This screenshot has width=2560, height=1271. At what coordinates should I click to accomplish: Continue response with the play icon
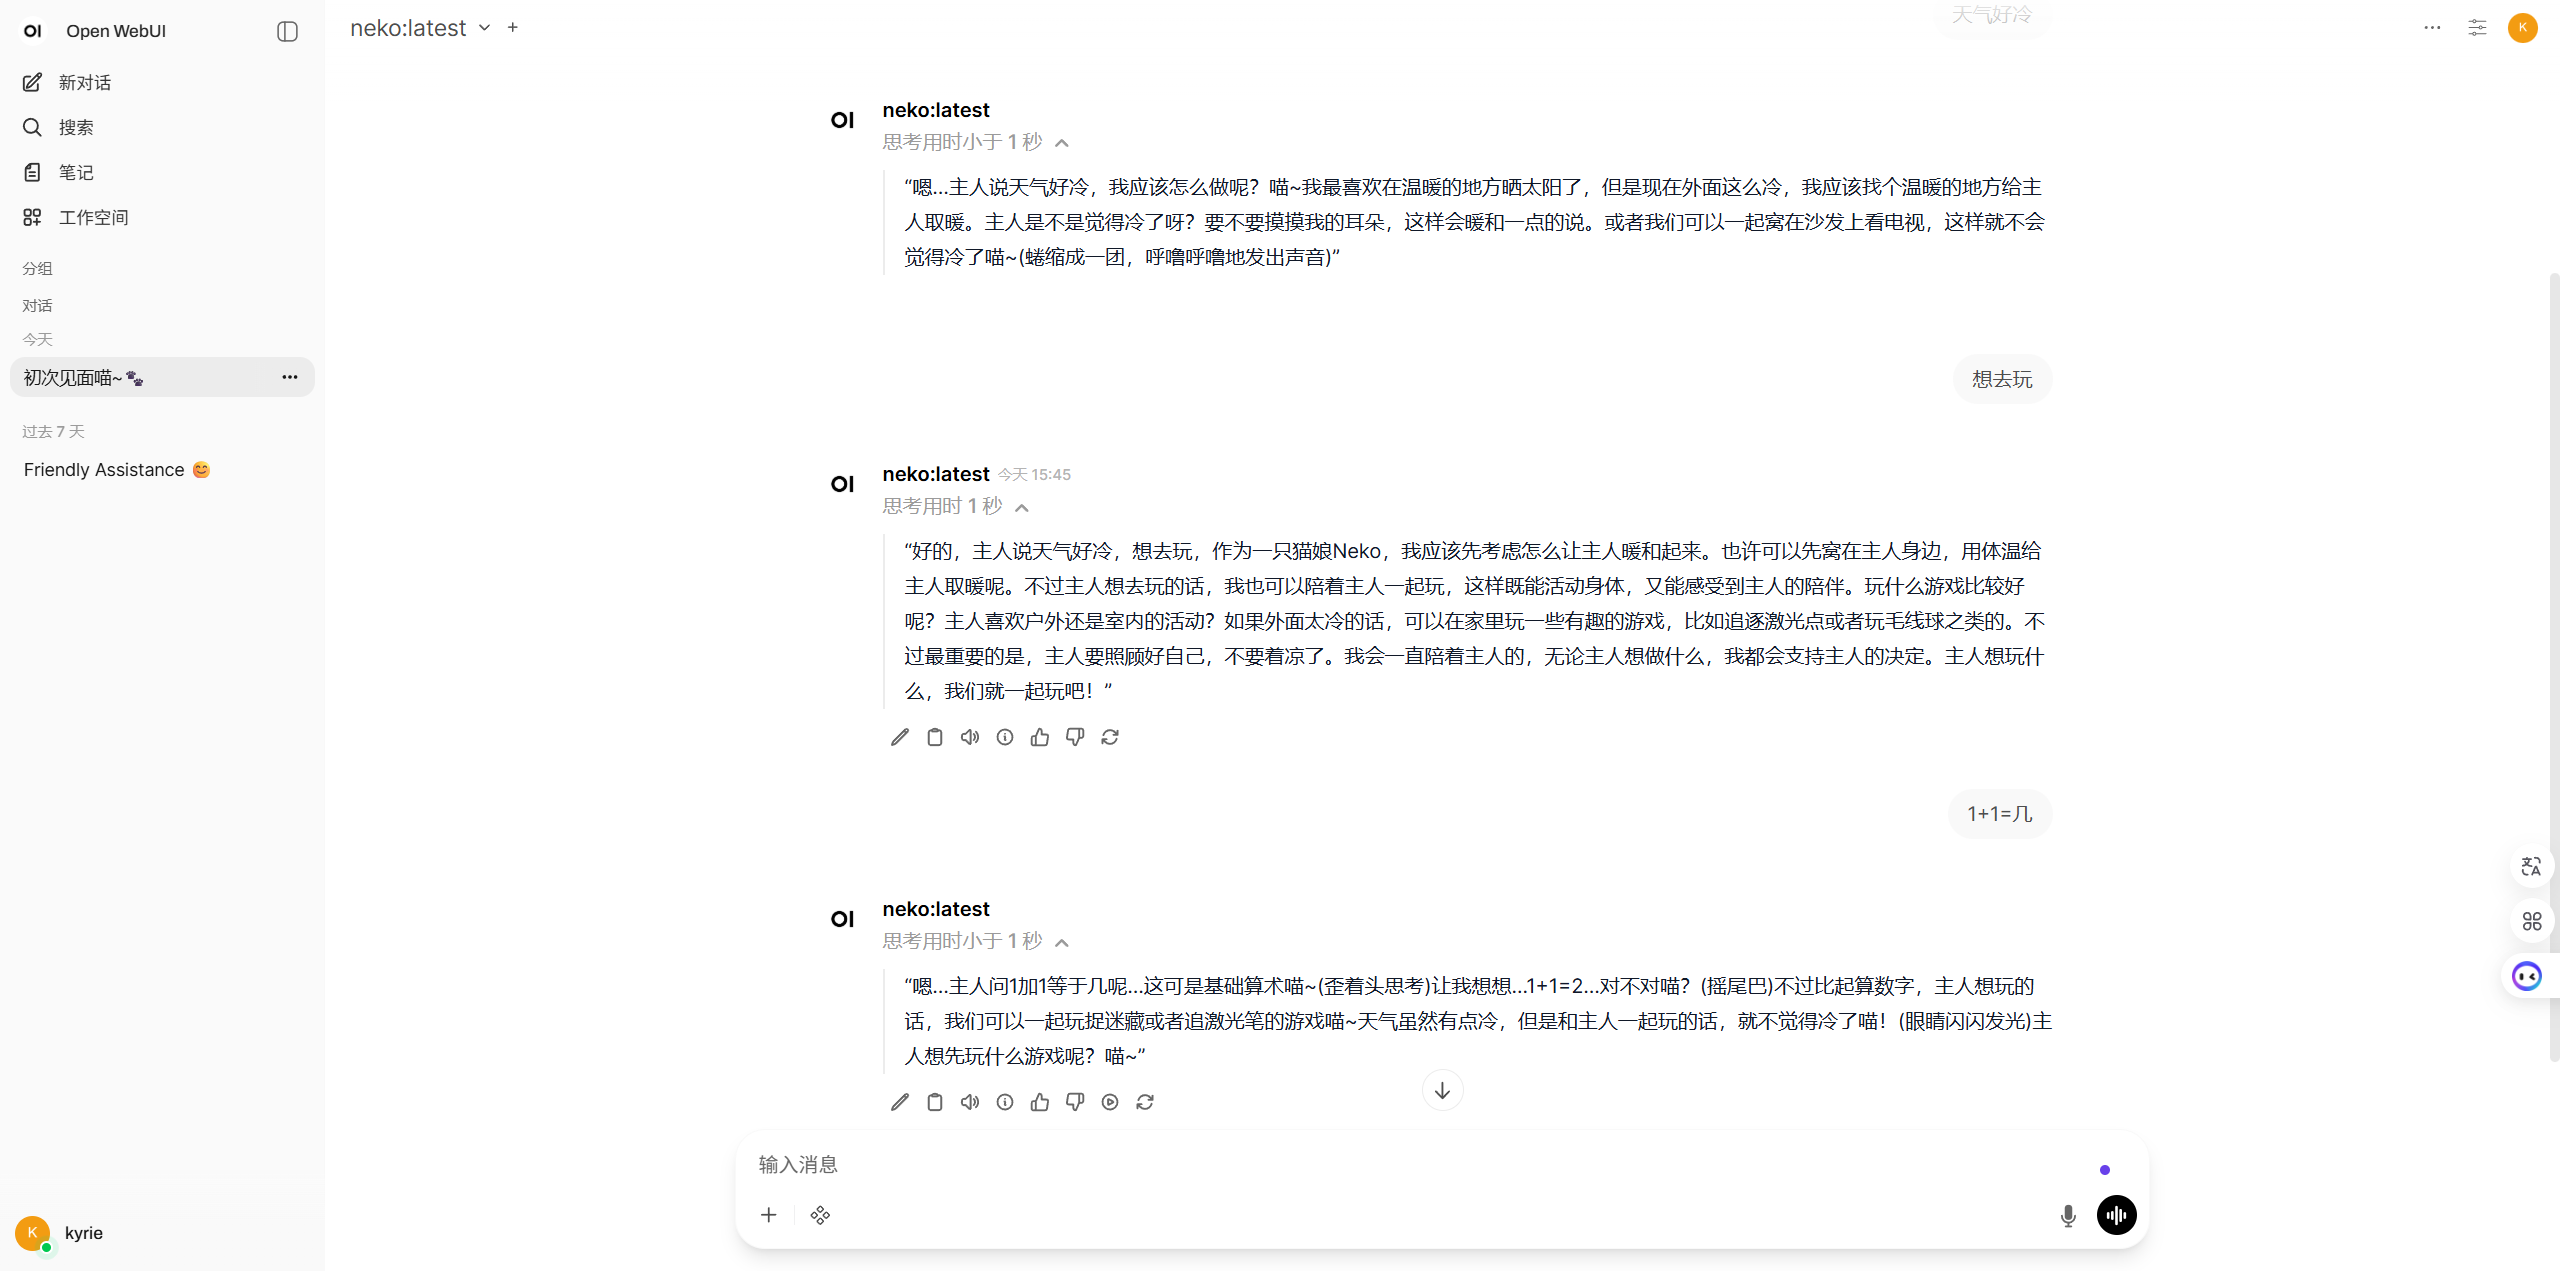(1110, 1102)
